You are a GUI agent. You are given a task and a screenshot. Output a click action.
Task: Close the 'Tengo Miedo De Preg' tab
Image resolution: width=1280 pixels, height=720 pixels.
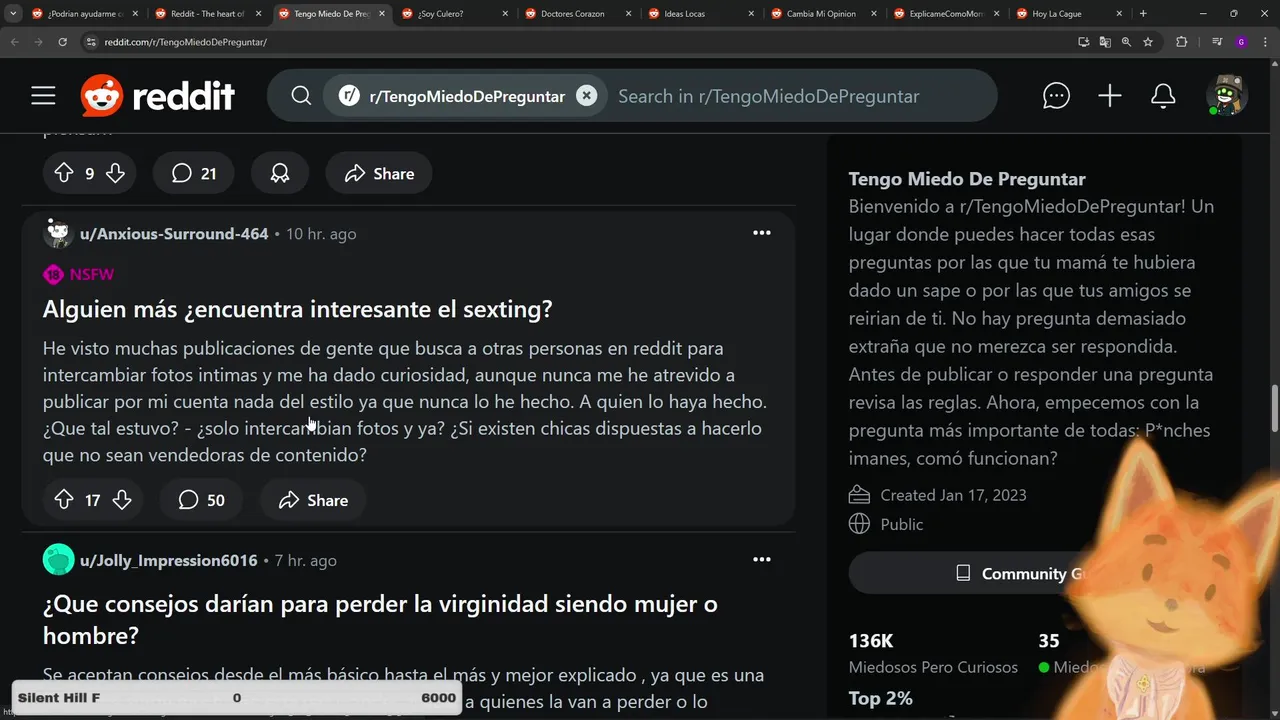coord(381,14)
